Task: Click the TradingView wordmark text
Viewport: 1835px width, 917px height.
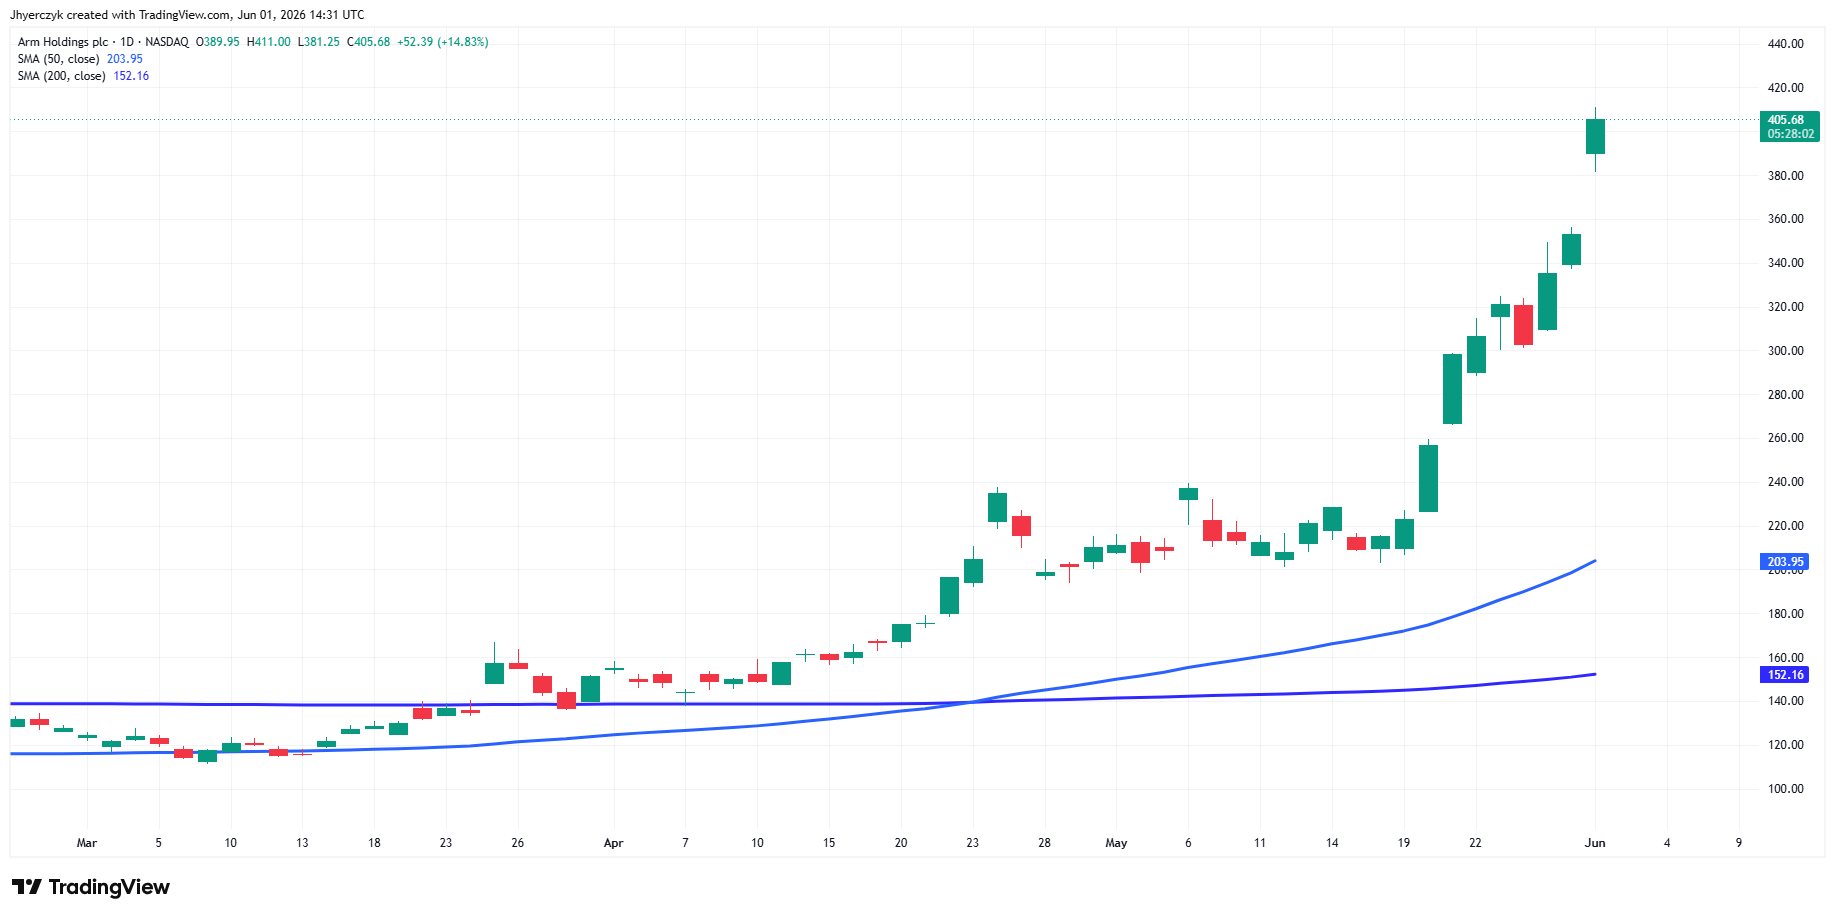Action: pyautogui.click(x=109, y=887)
